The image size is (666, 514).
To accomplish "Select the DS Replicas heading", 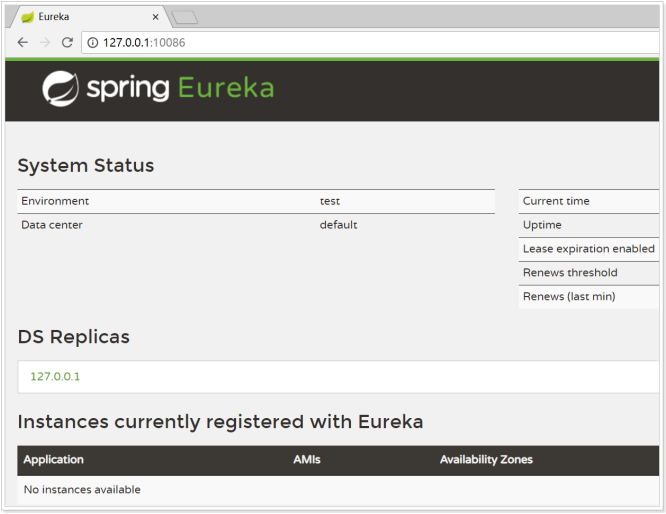I will pos(73,337).
